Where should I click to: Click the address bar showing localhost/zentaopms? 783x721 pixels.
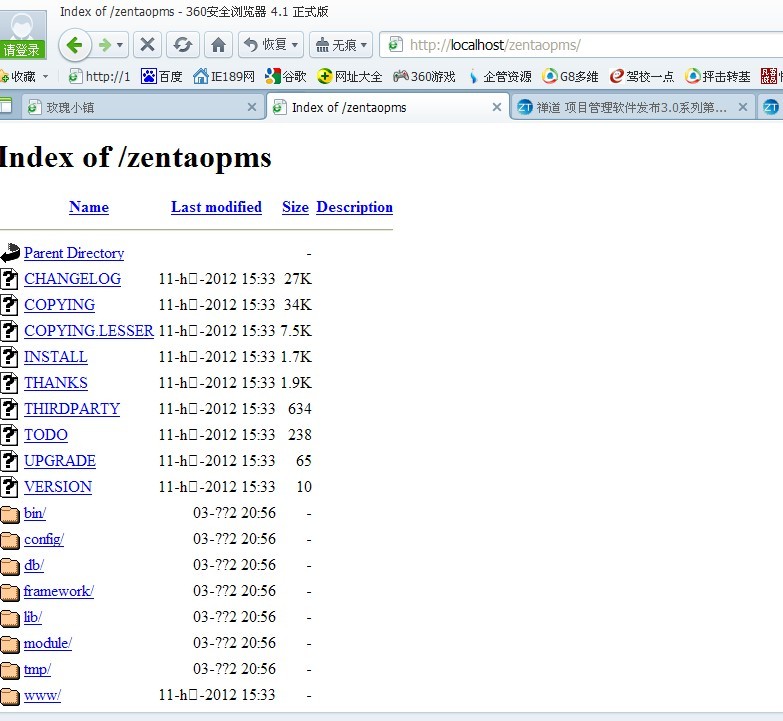point(580,45)
